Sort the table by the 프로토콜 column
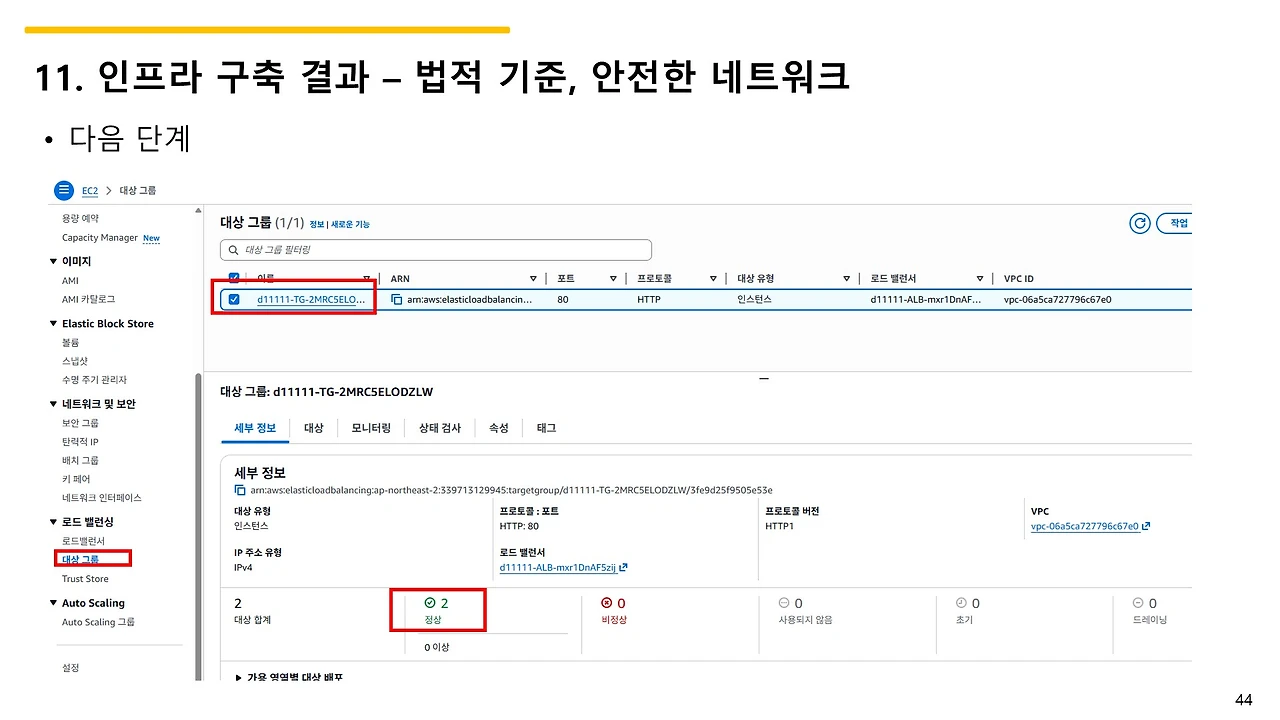 713,279
